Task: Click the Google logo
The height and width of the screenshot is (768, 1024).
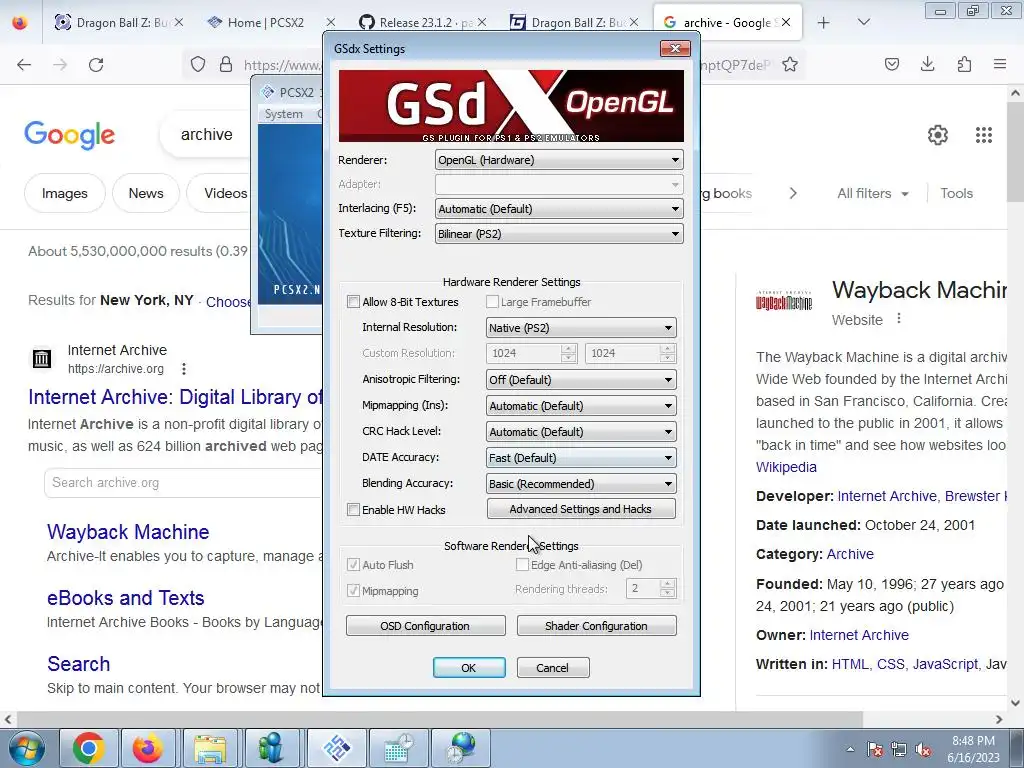Action: point(69,135)
